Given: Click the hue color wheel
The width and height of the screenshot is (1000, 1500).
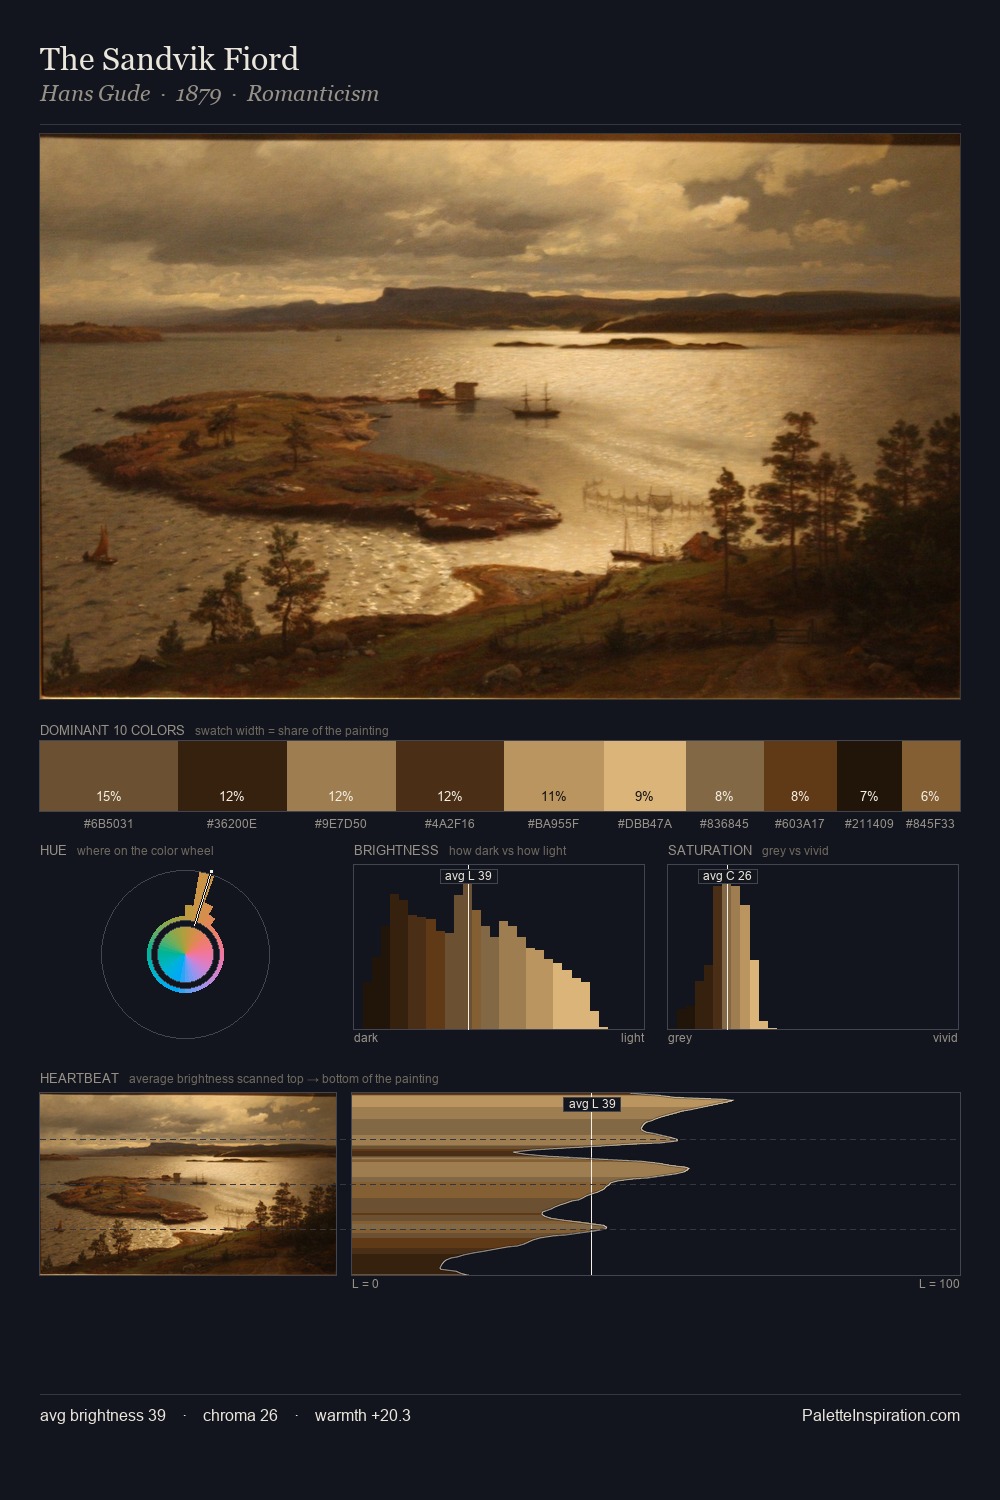Looking at the screenshot, I should click(185, 954).
